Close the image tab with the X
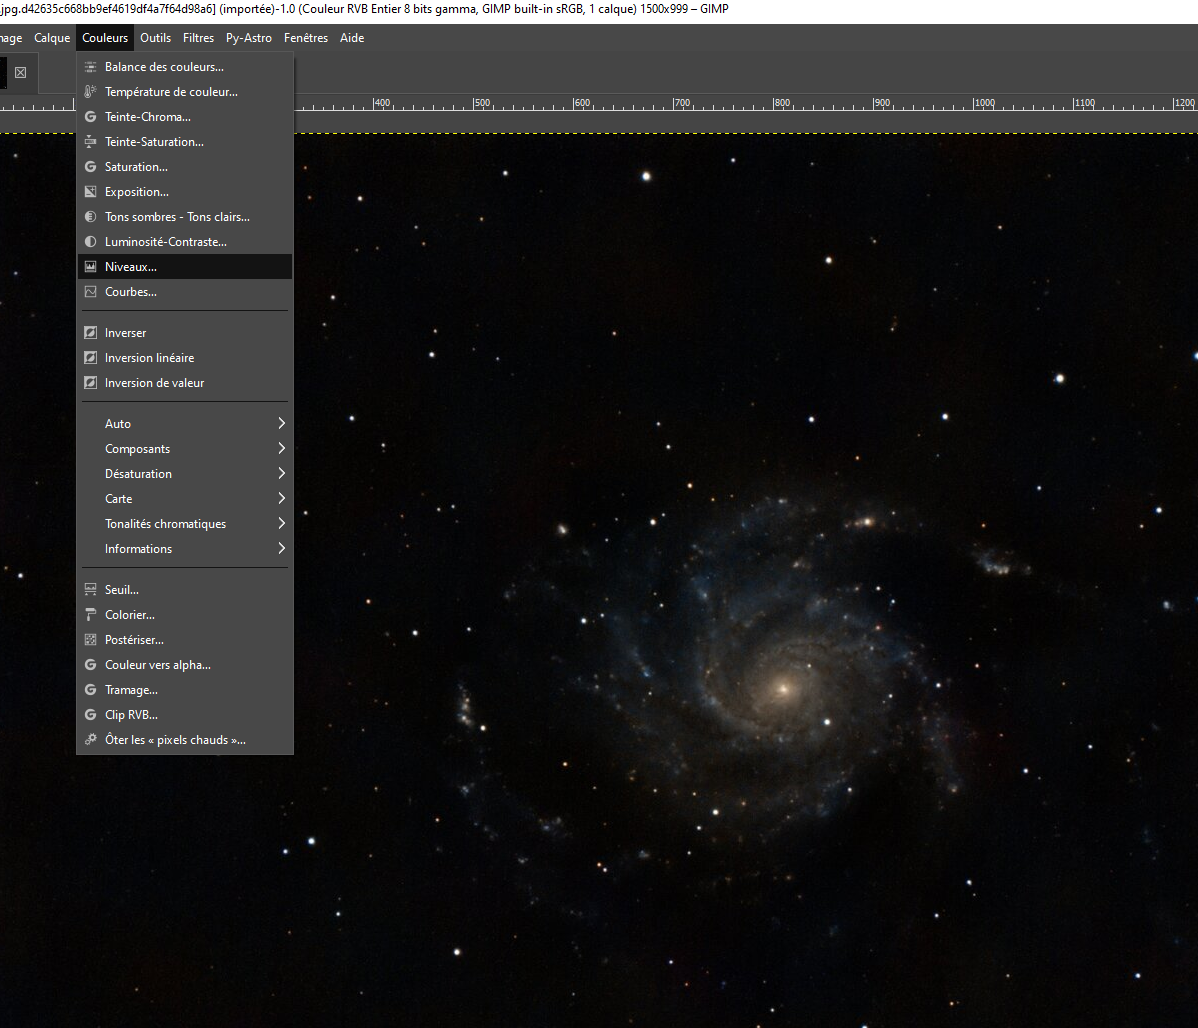 [x=20, y=73]
